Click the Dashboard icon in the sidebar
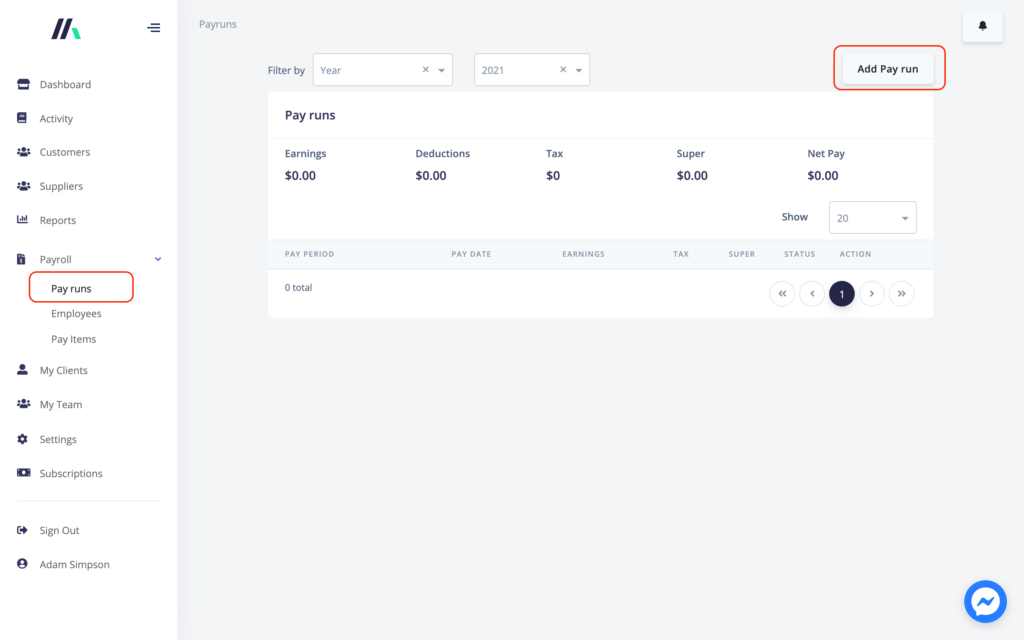 tap(23, 85)
